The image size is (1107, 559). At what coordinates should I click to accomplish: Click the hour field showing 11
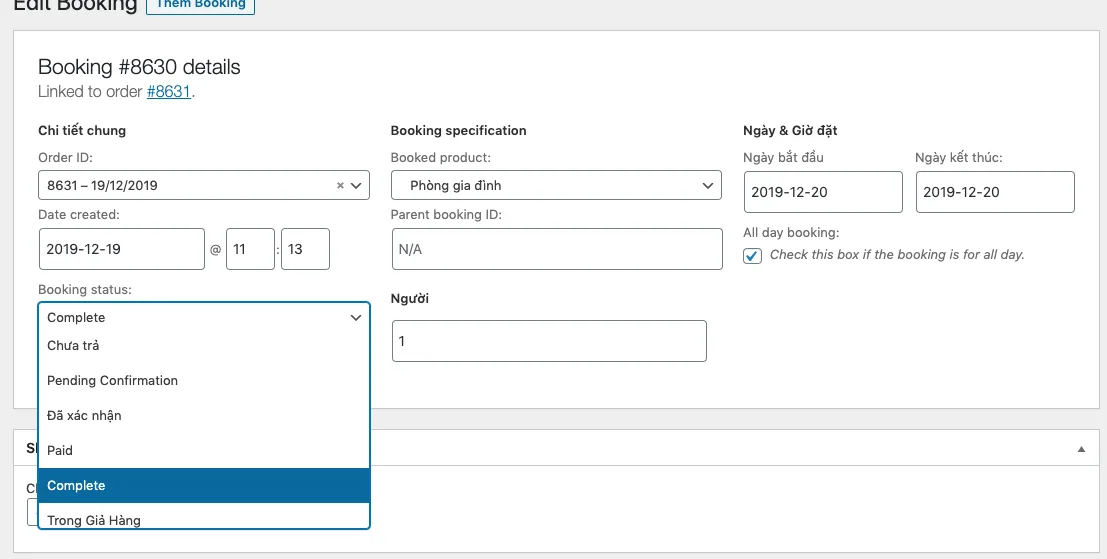(x=250, y=249)
